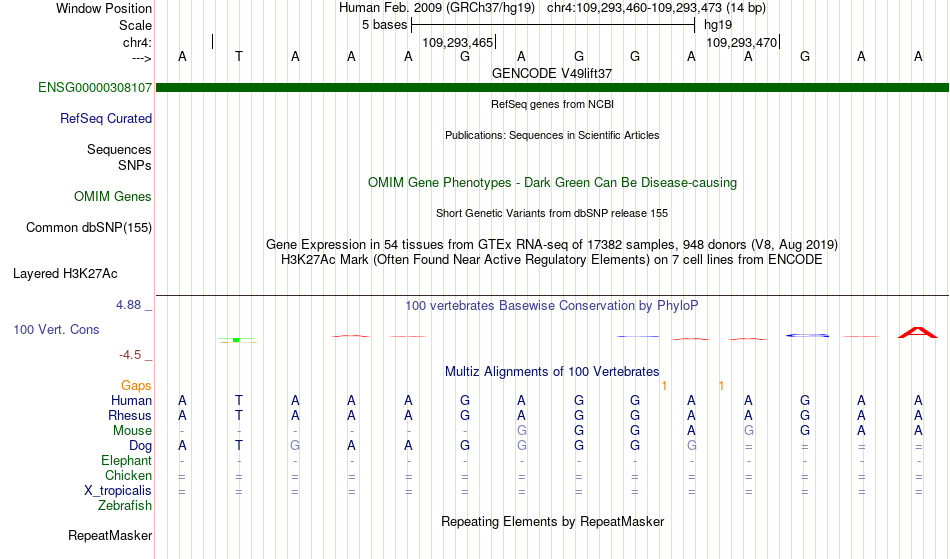Click the T base in the Rhesus row
The width and height of the screenshot is (950, 559).
tap(239, 415)
